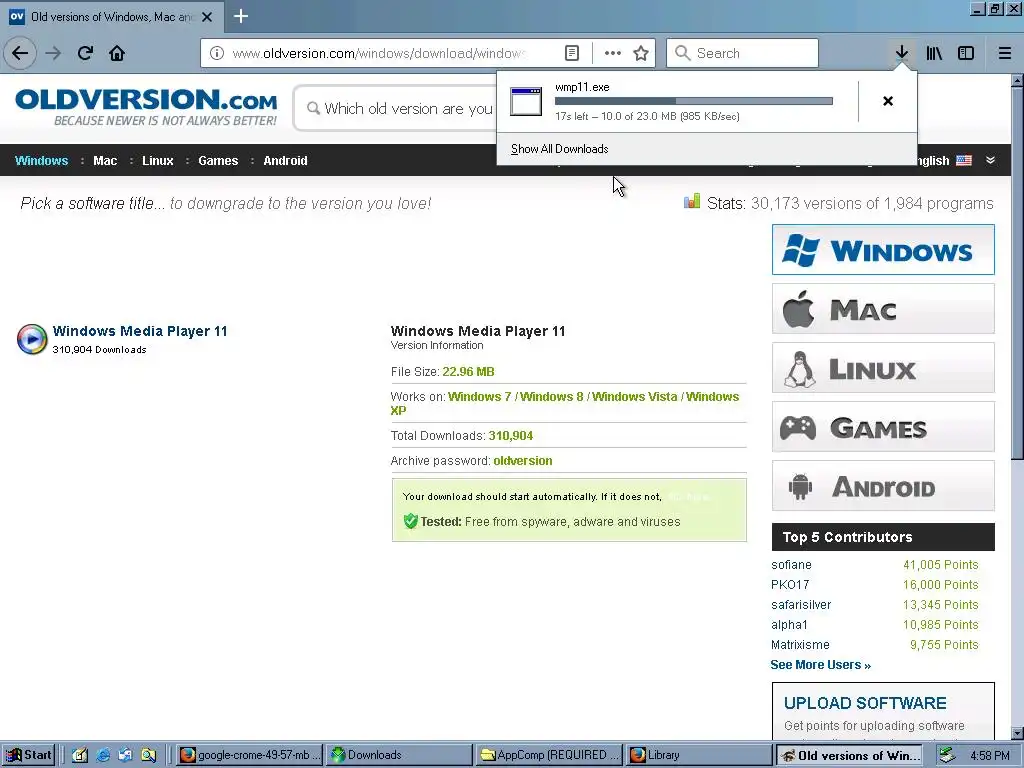
Task: Click the Mac category banner
Action: [883, 309]
